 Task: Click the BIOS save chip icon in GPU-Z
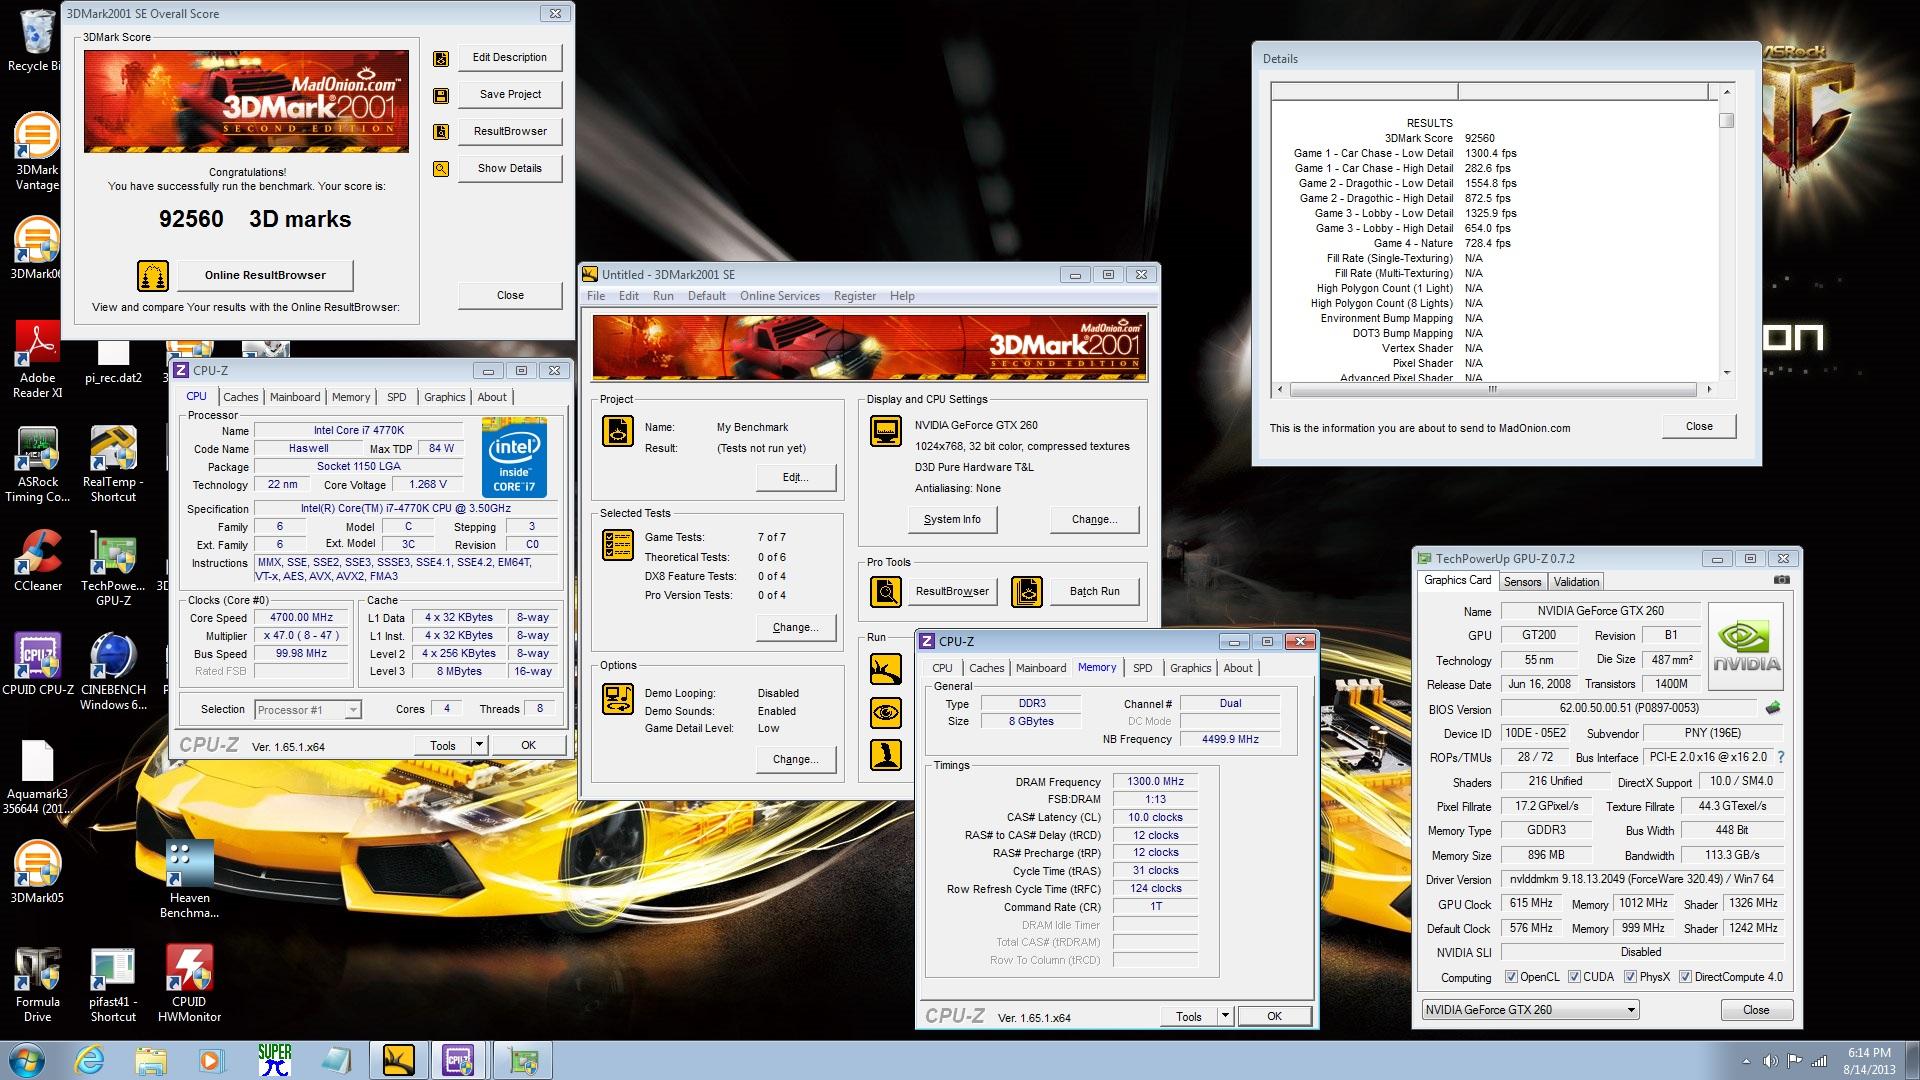coord(1773,708)
